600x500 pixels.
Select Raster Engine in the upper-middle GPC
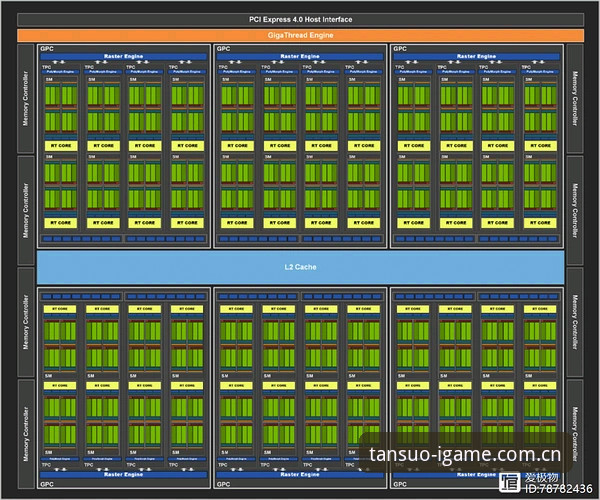(300, 56)
